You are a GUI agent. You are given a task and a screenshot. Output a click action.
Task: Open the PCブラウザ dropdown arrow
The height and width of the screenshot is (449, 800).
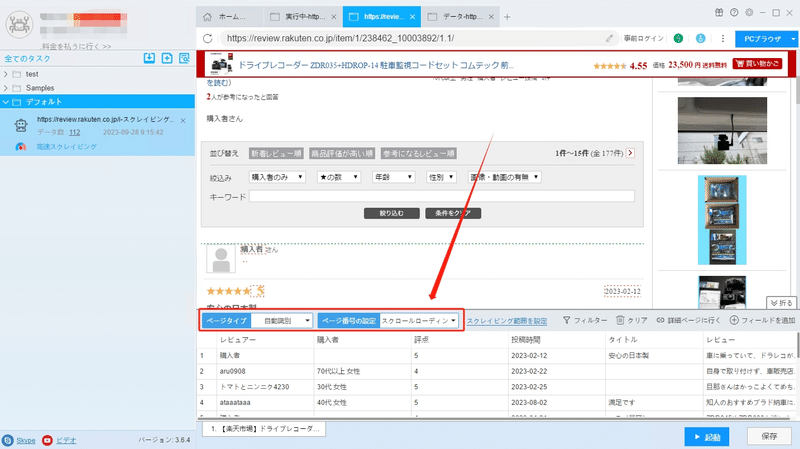point(793,39)
